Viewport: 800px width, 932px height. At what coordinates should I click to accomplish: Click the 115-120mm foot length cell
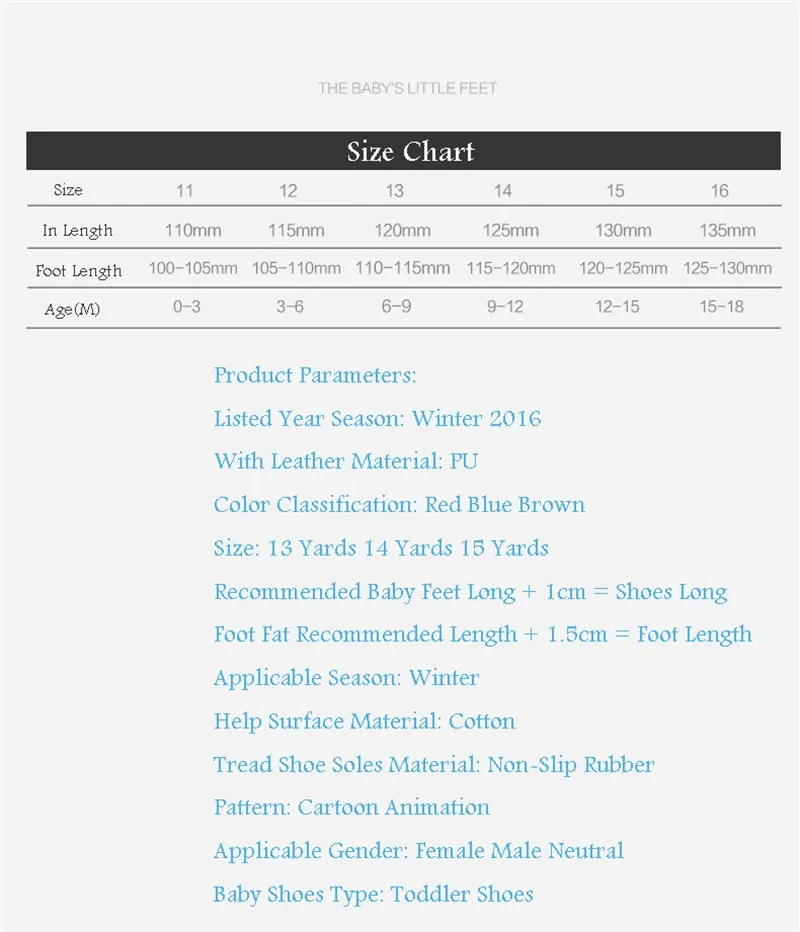pyautogui.click(x=511, y=268)
